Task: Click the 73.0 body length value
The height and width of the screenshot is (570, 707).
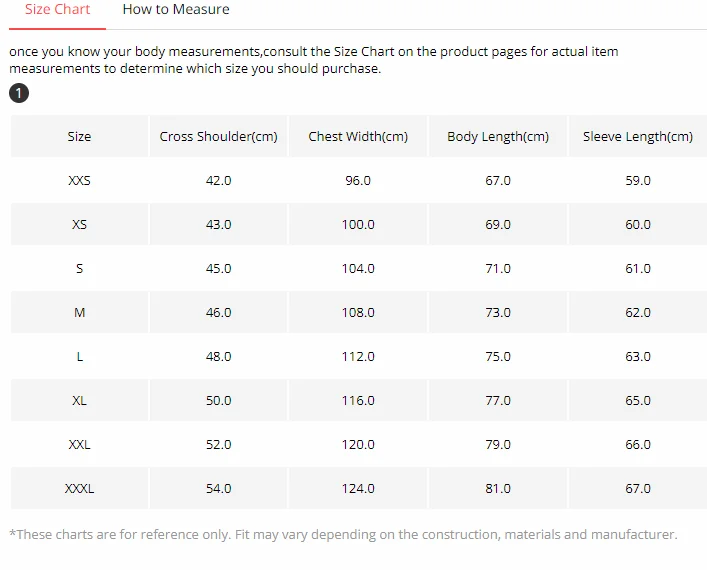Action: click(498, 313)
